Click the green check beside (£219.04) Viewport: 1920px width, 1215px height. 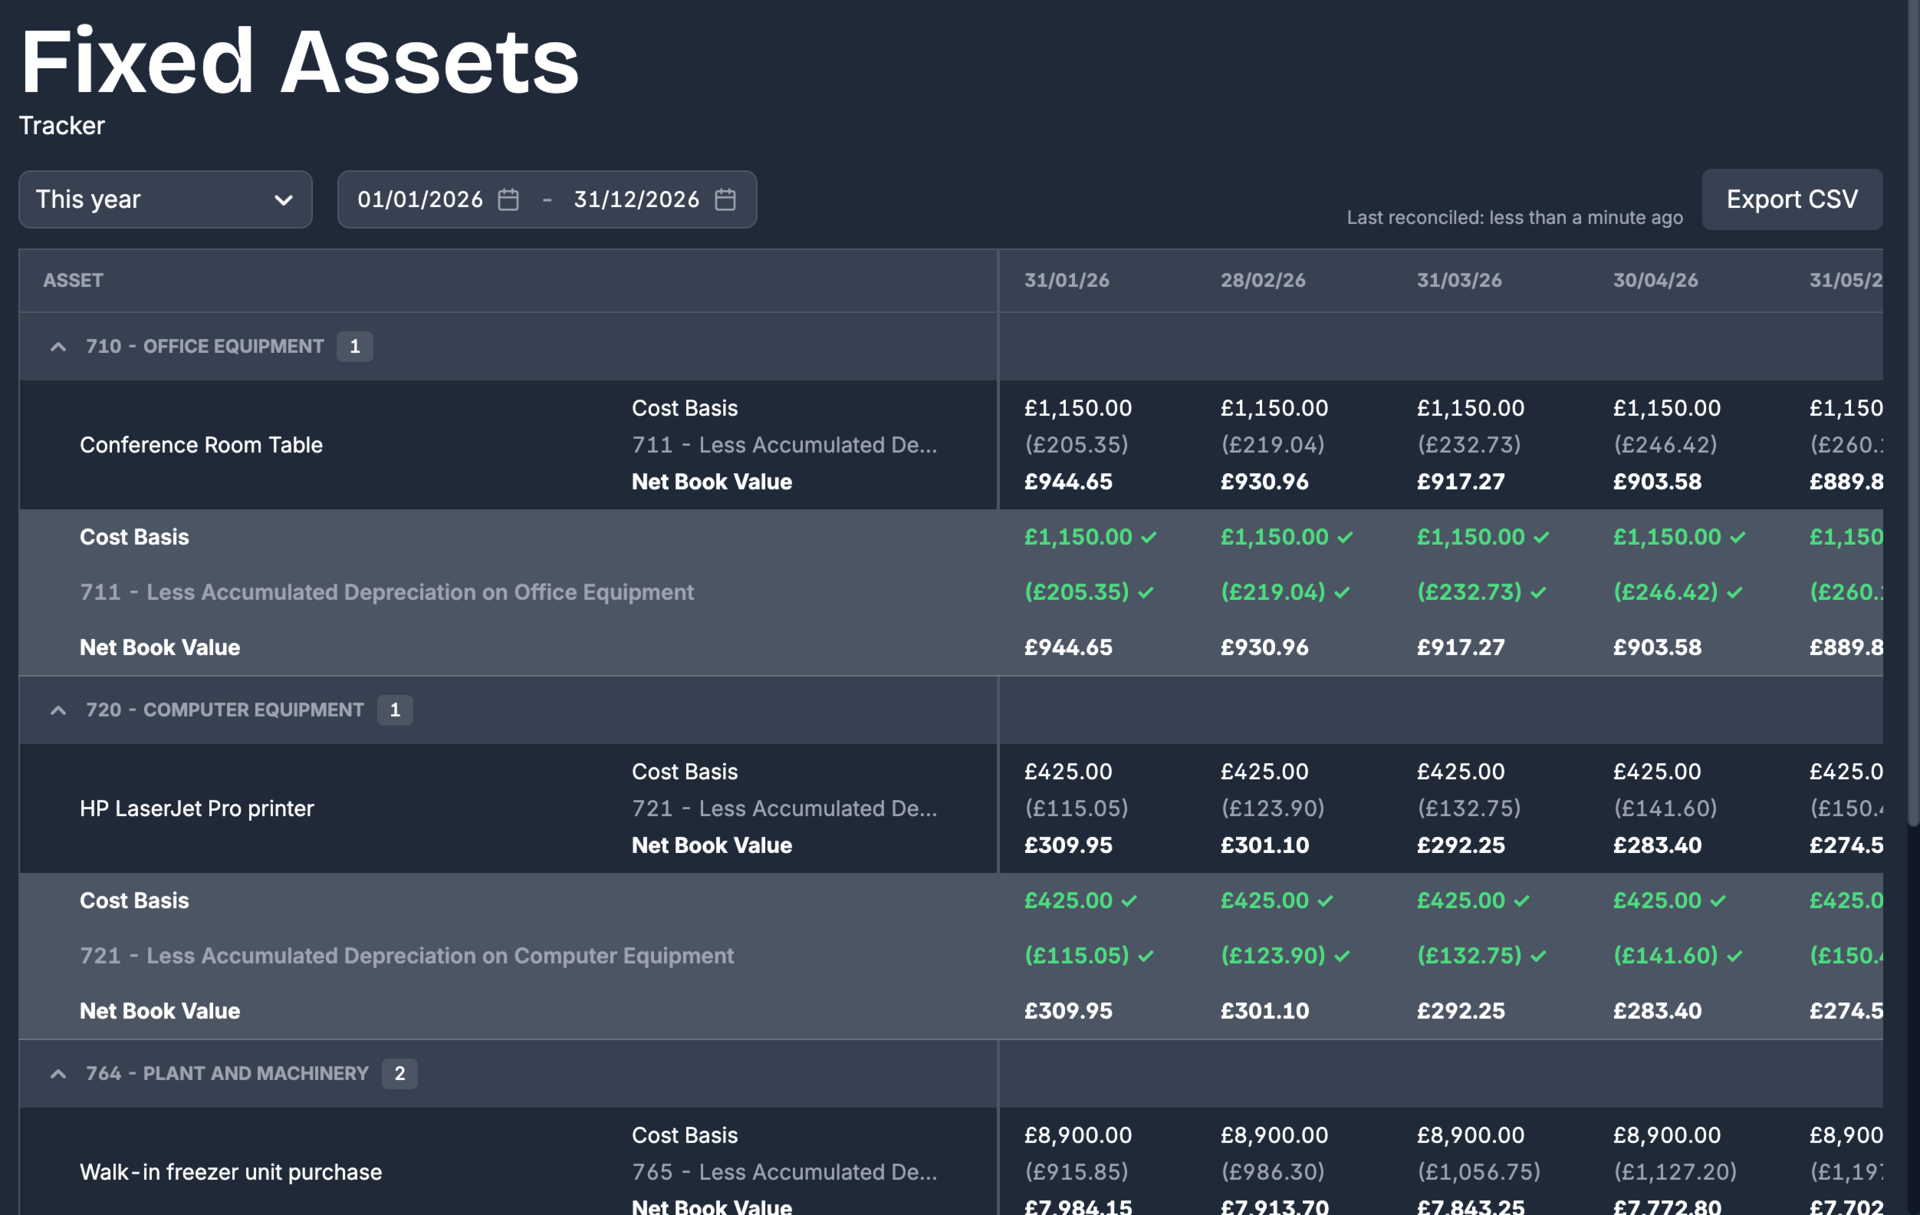click(1342, 592)
